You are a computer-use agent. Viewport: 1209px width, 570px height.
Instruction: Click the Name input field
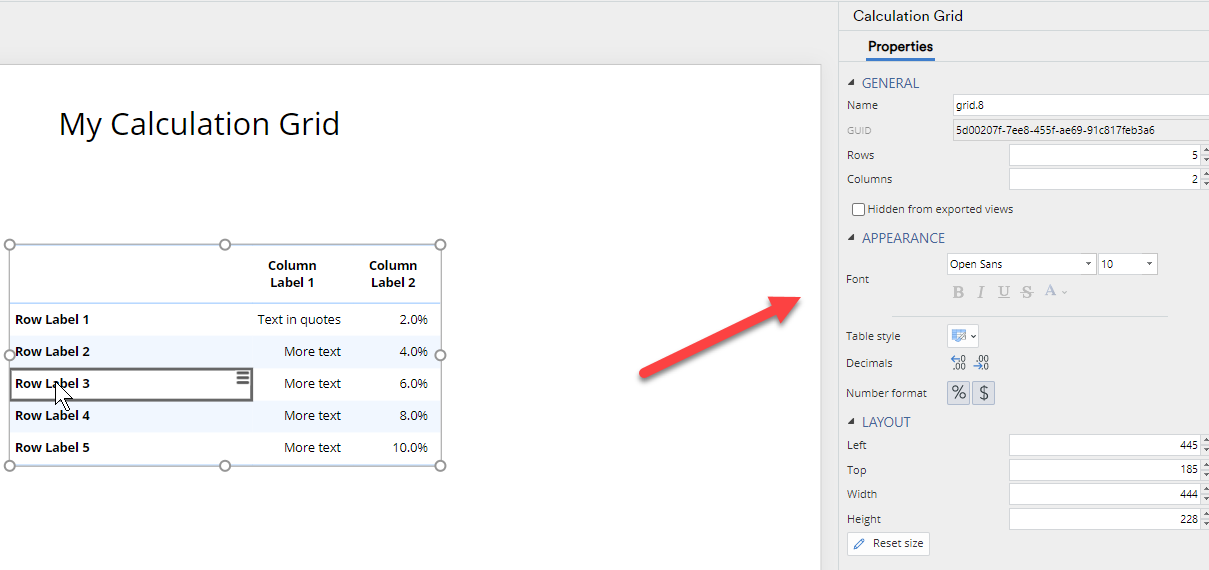click(x=1080, y=105)
